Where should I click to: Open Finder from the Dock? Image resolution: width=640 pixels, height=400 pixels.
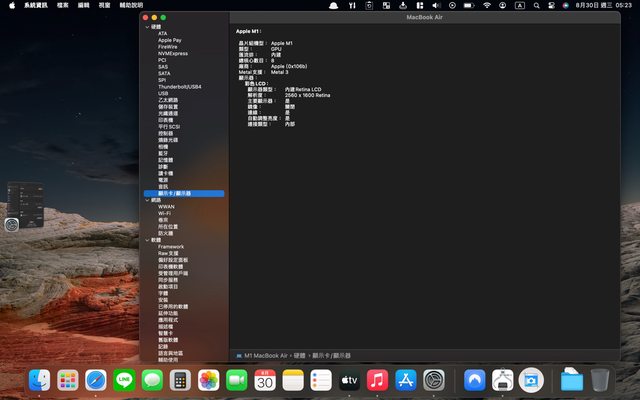pos(40,380)
